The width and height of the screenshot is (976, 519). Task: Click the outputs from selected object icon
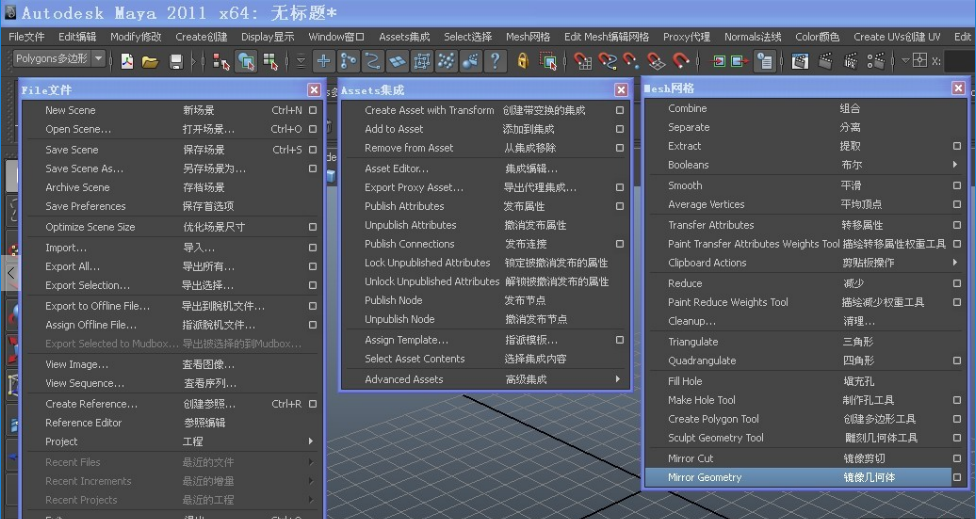[740, 61]
